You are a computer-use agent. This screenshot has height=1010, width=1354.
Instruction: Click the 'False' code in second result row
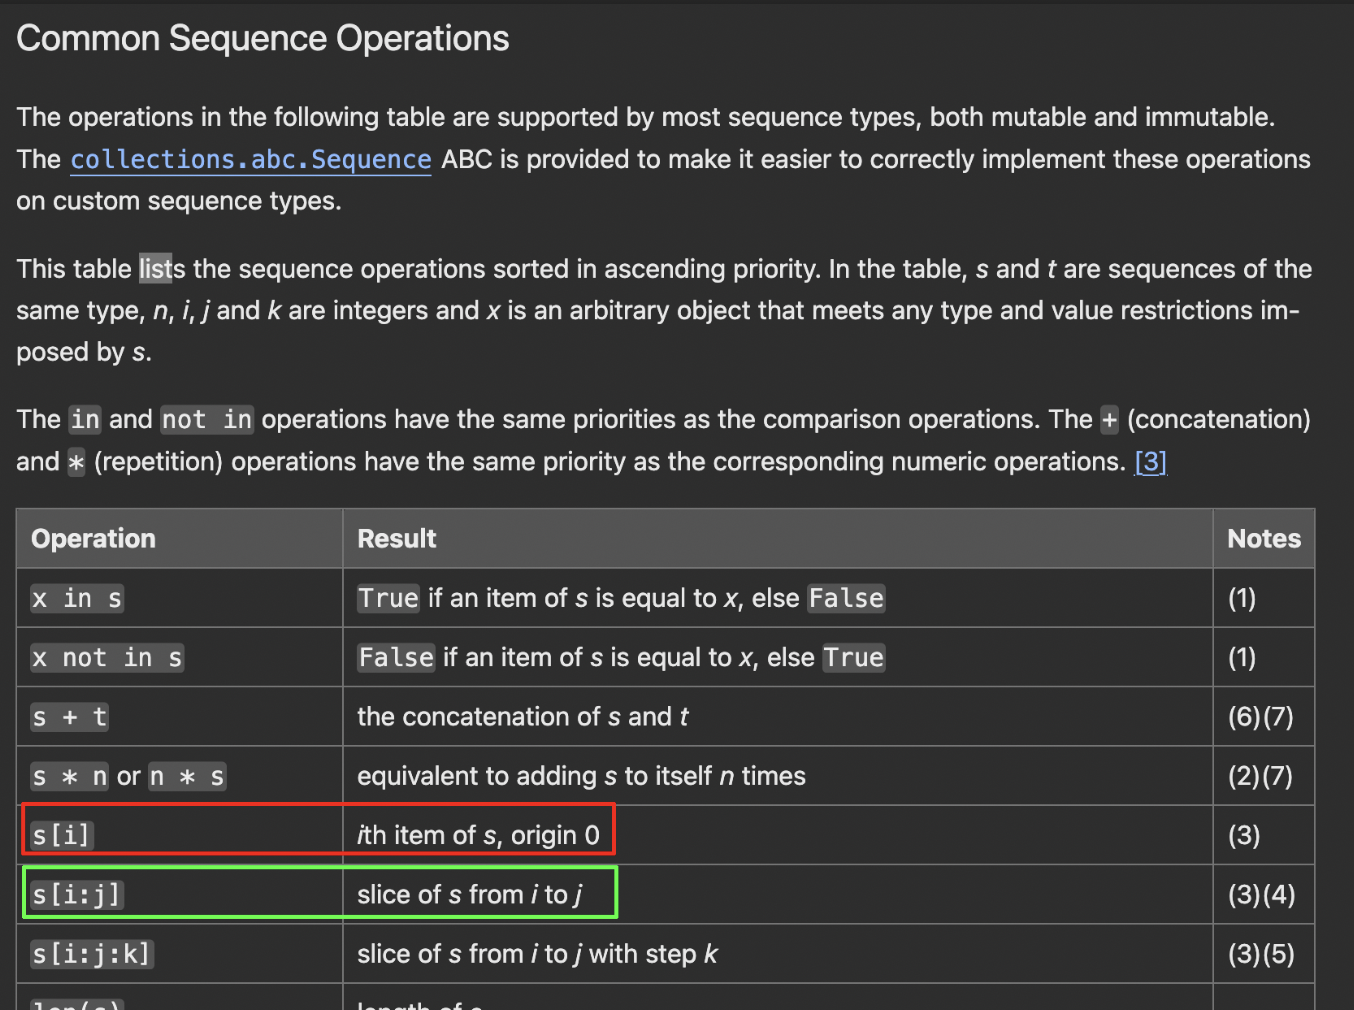pos(396,657)
